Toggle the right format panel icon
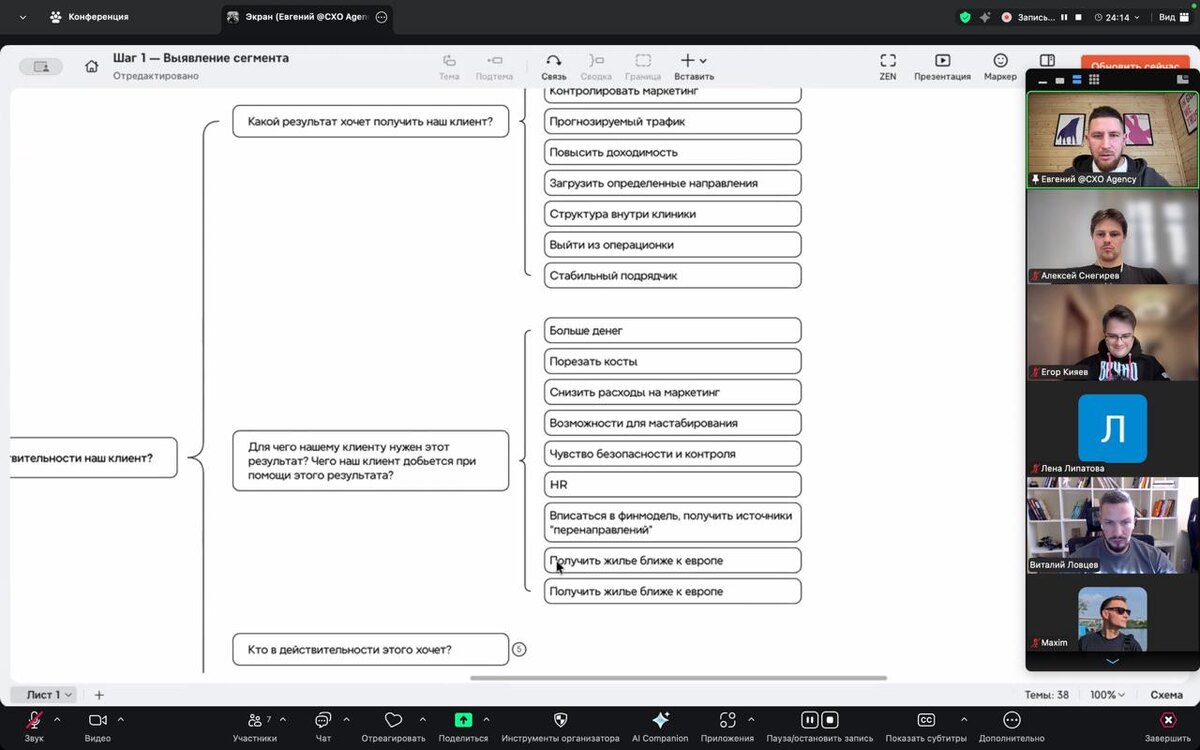The width and height of the screenshot is (1200, 750). 1047,61
